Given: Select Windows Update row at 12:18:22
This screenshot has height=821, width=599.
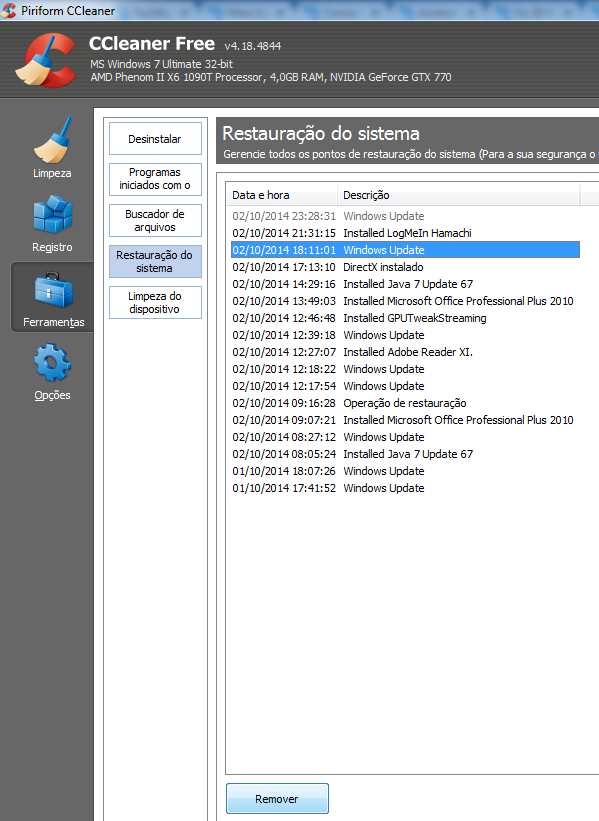Looking at the screenshot, I should [405, 369].
